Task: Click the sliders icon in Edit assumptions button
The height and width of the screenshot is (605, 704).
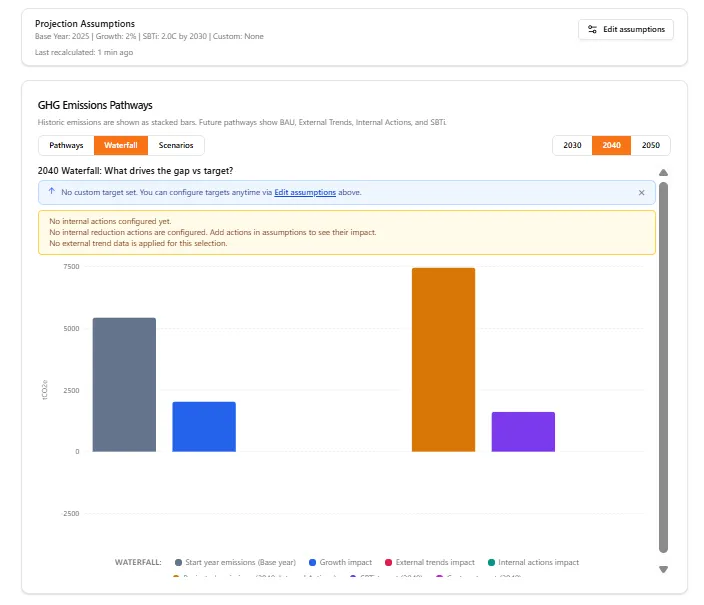Action: (x=593, y=29)
